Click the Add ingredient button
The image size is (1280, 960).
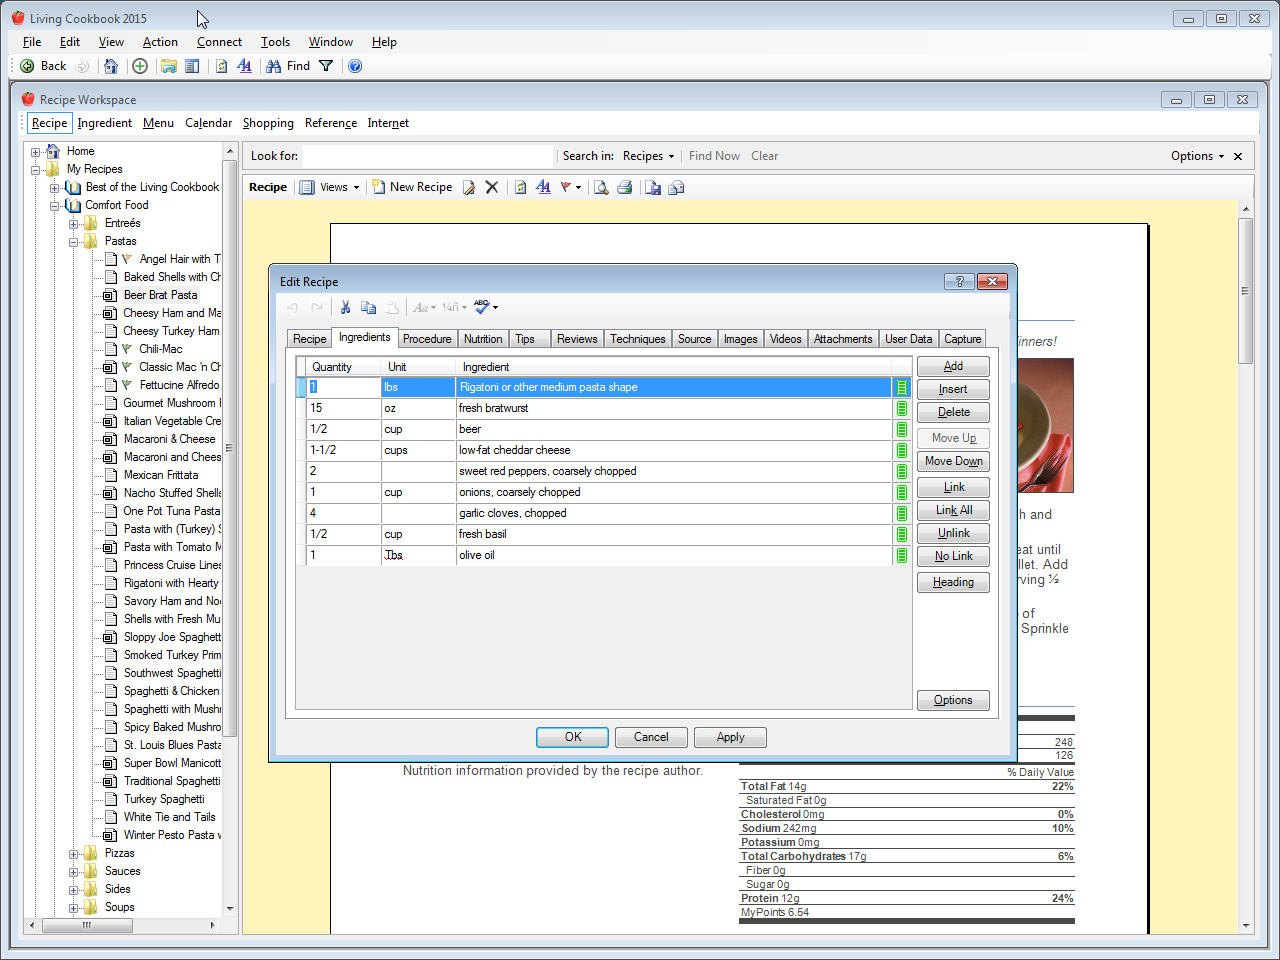[x=953, y=366]
